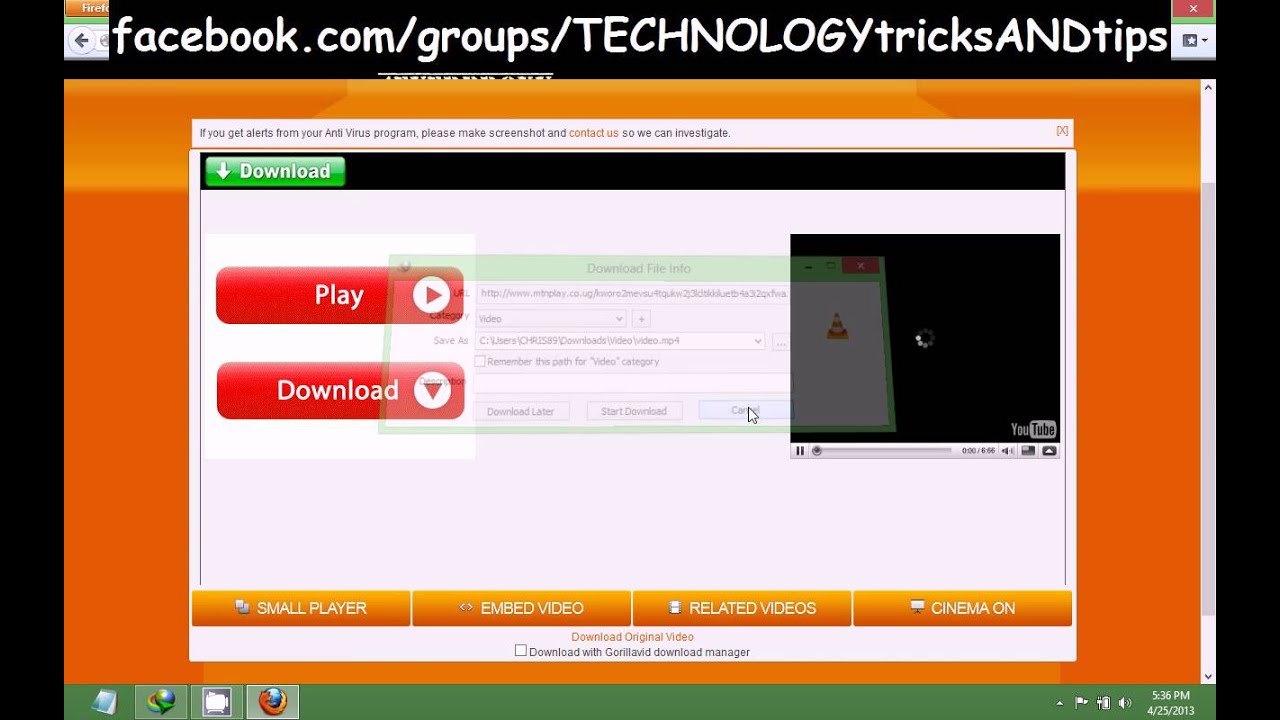The width and height of the screenshot is (1280, 720).
Task: Pause the video in the embedded player
Action: pyautogui.click(x=800, y=451)
